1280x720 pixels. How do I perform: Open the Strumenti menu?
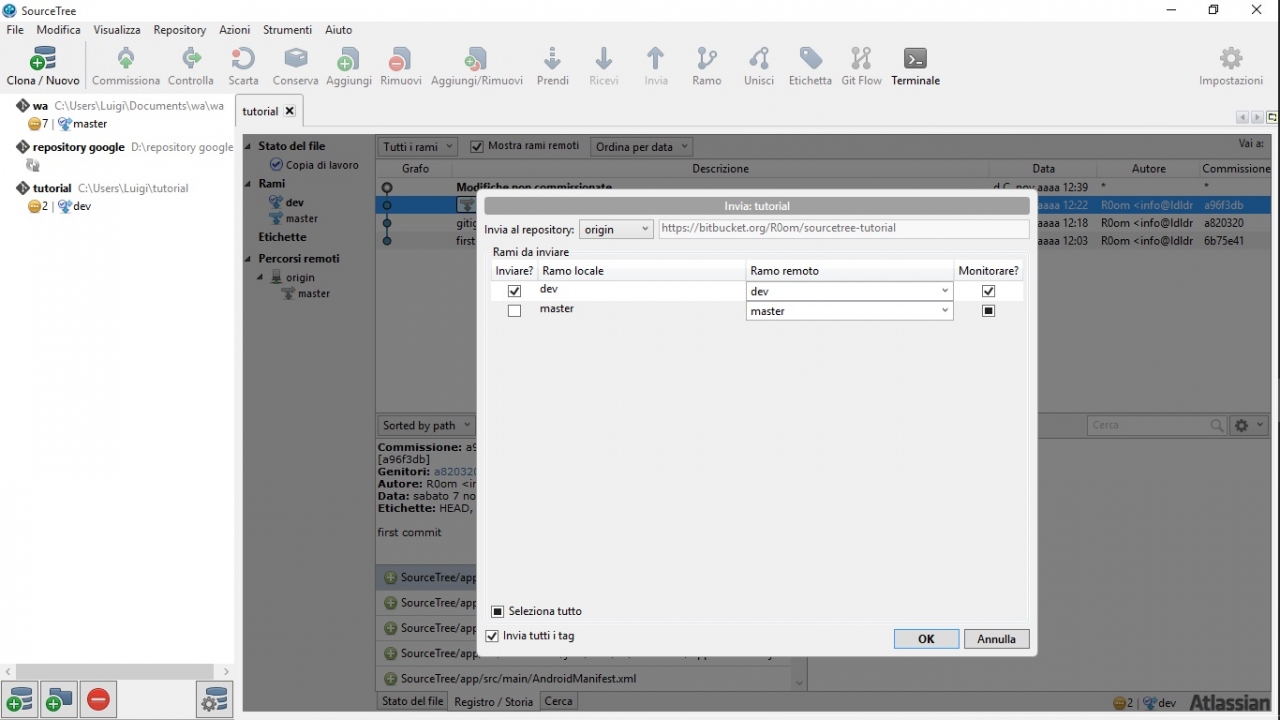point(288,30)
